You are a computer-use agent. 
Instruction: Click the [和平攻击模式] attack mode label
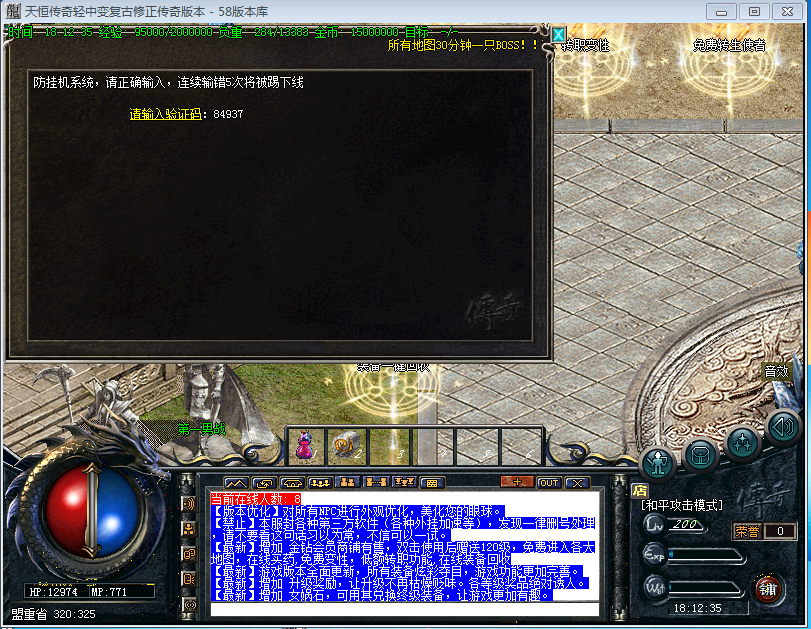681,505
